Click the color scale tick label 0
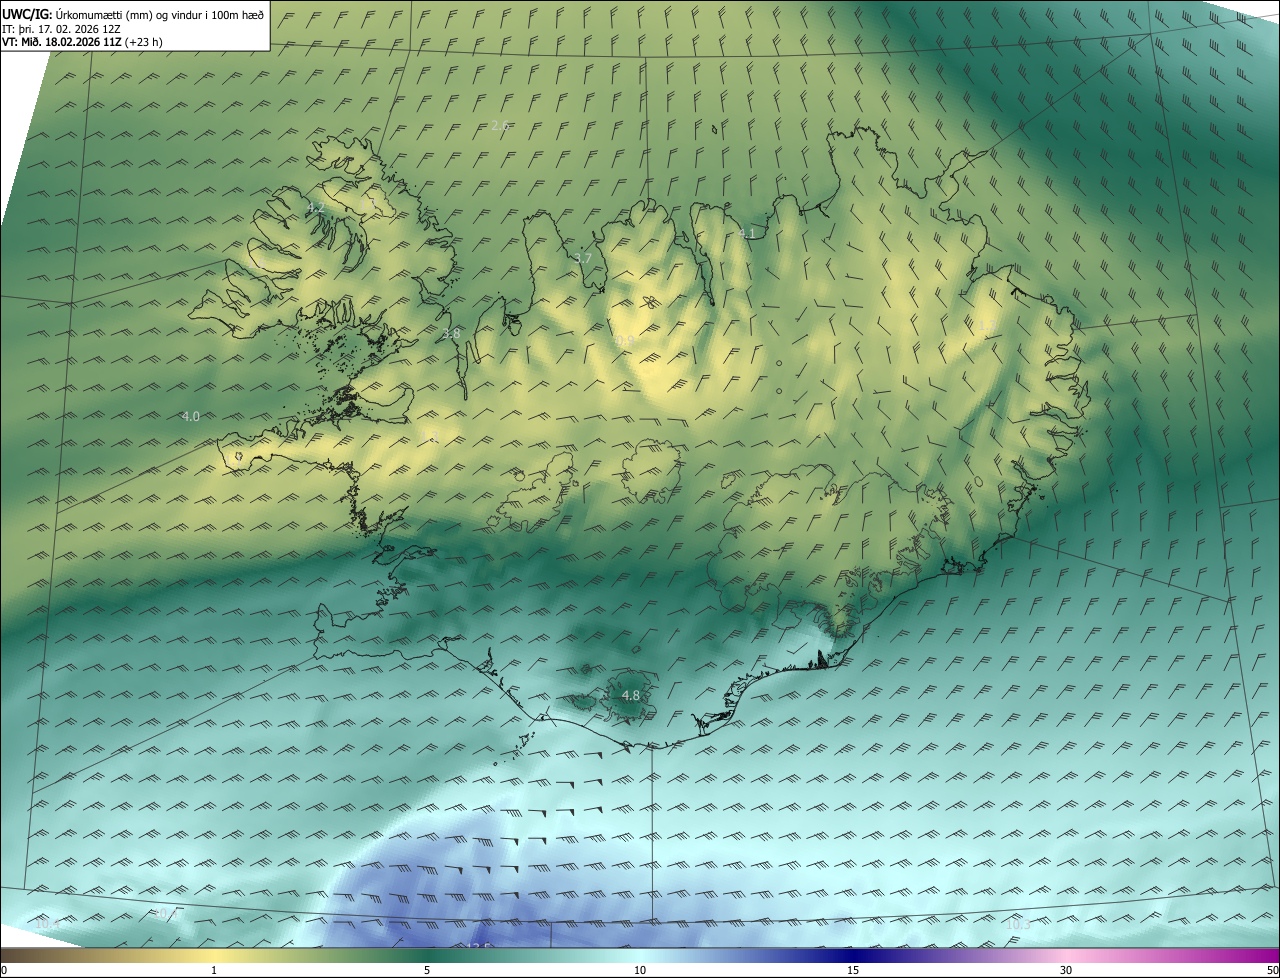The height and width of the screenshot is (978, 1280). pos(4,970)
